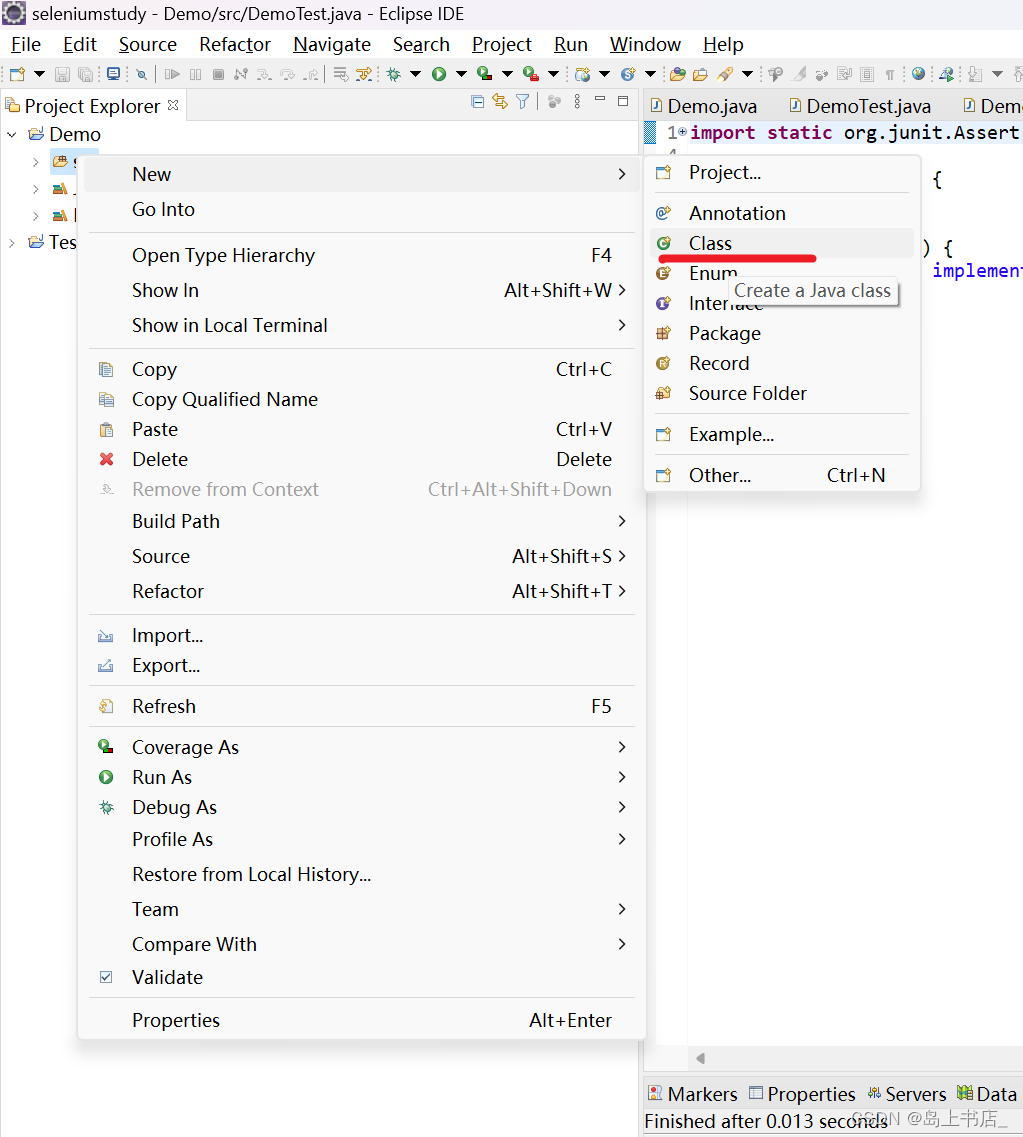Viewport: 1023px width, 1137px height.
Task: Toggle Link with Editor in Project Explorer
Action: pos(500,102)
